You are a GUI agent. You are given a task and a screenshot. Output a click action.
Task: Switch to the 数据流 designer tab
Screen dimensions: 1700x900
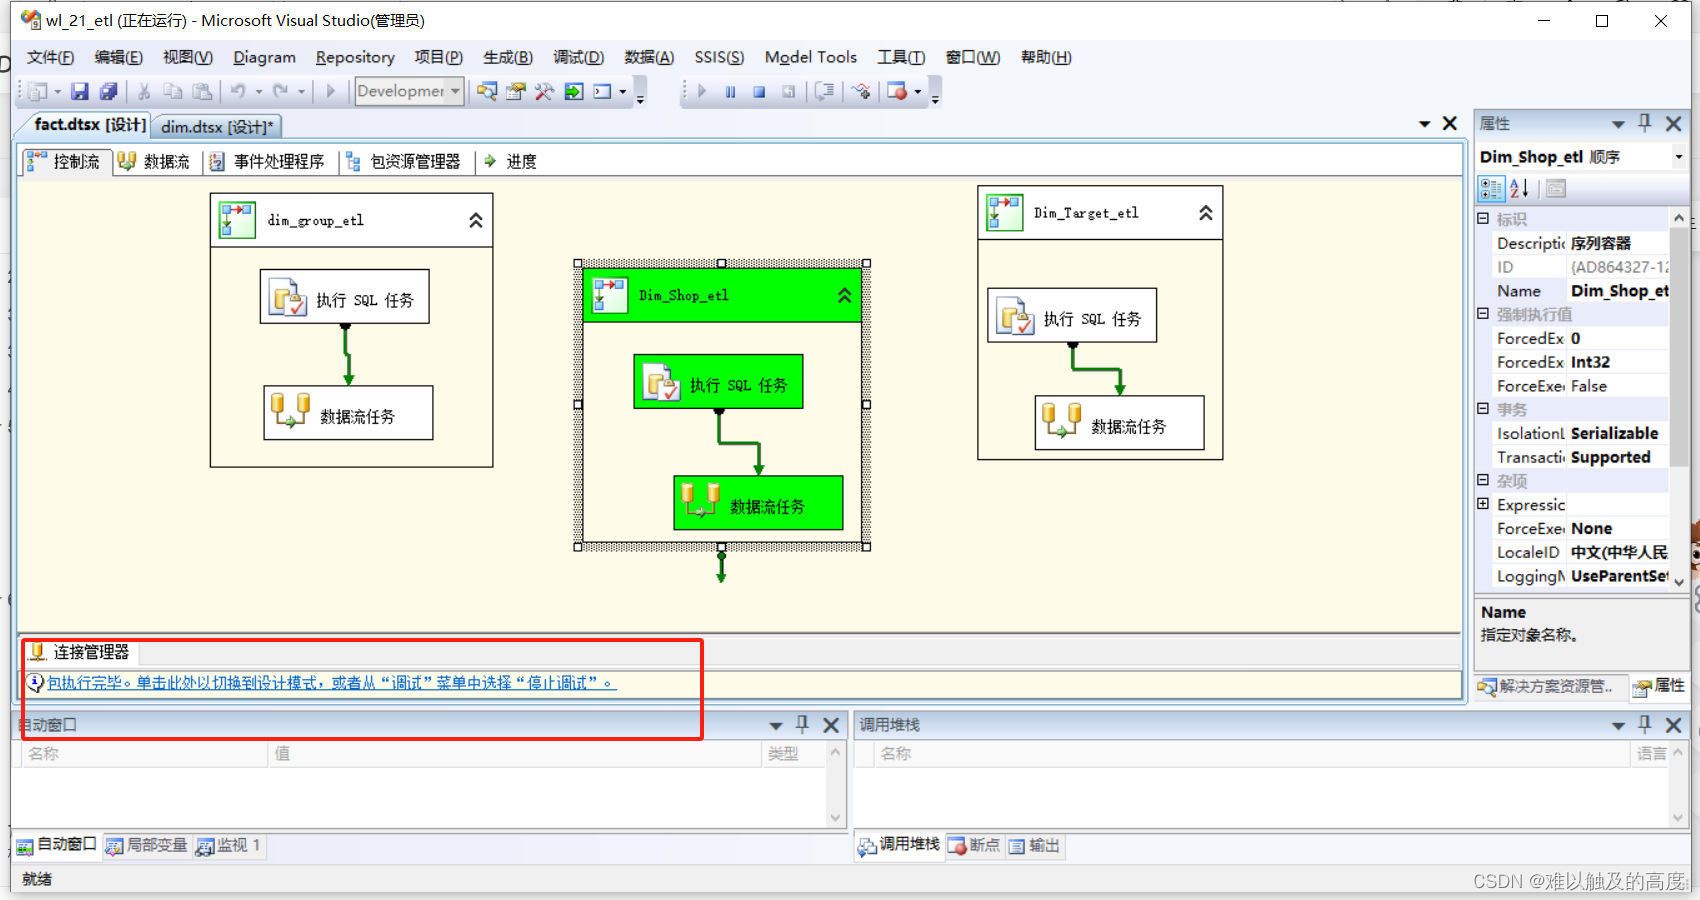pyautogui.click(x=154, y=162)
